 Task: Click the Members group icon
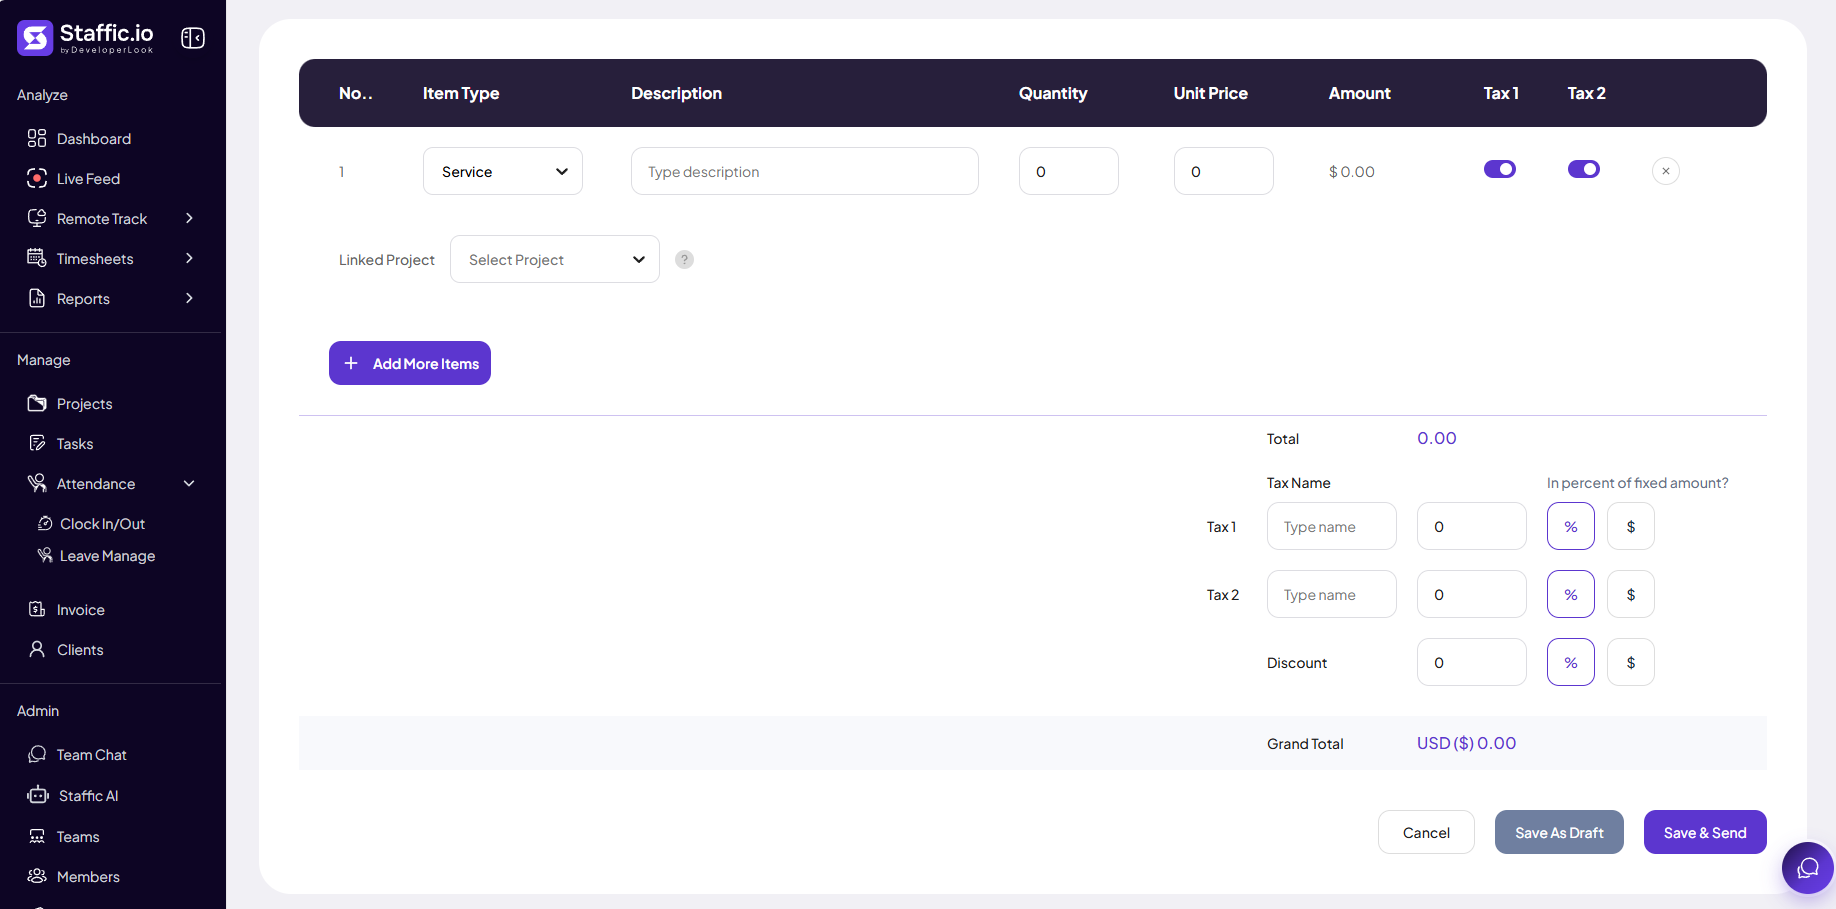point(37,876)
